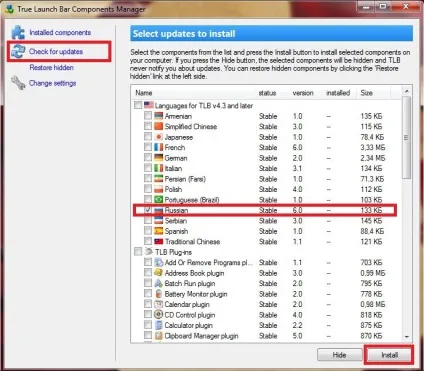The width and height of the screenshot is (424, 371).
Task: Click the Address Book plugin icon
Action: [x=159, y=273]
